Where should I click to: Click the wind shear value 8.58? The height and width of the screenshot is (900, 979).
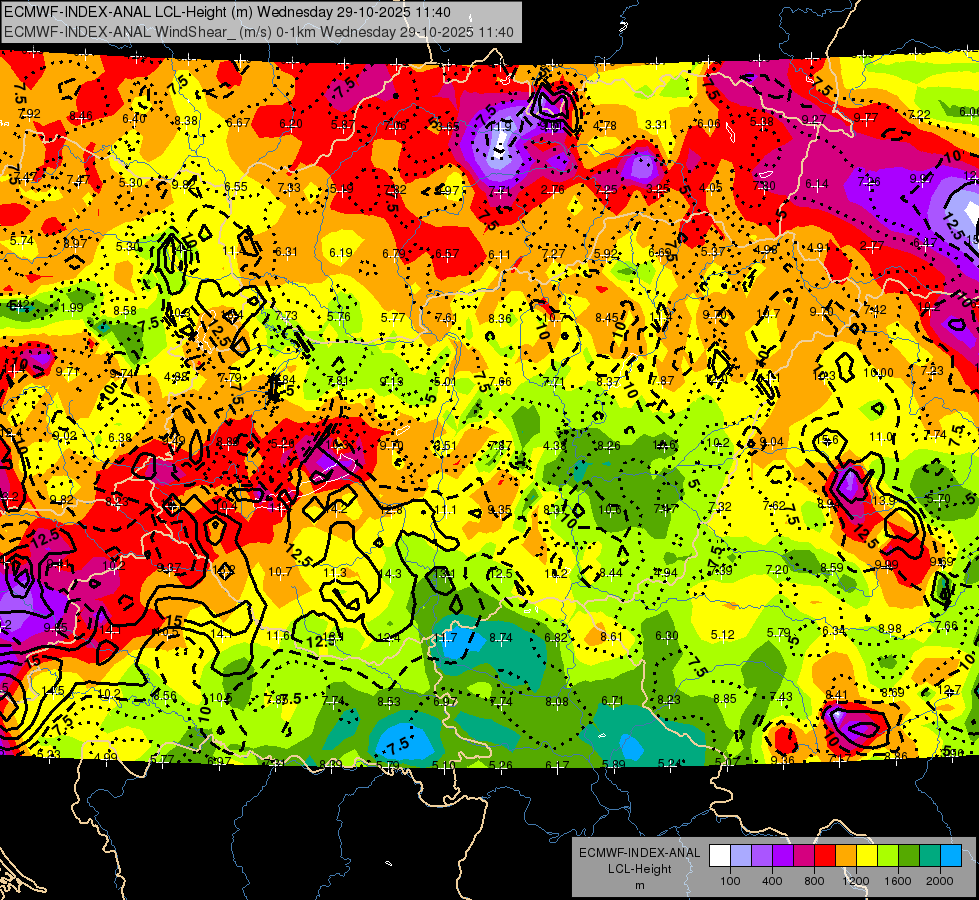pyautogui.click(x=125, y=310)
